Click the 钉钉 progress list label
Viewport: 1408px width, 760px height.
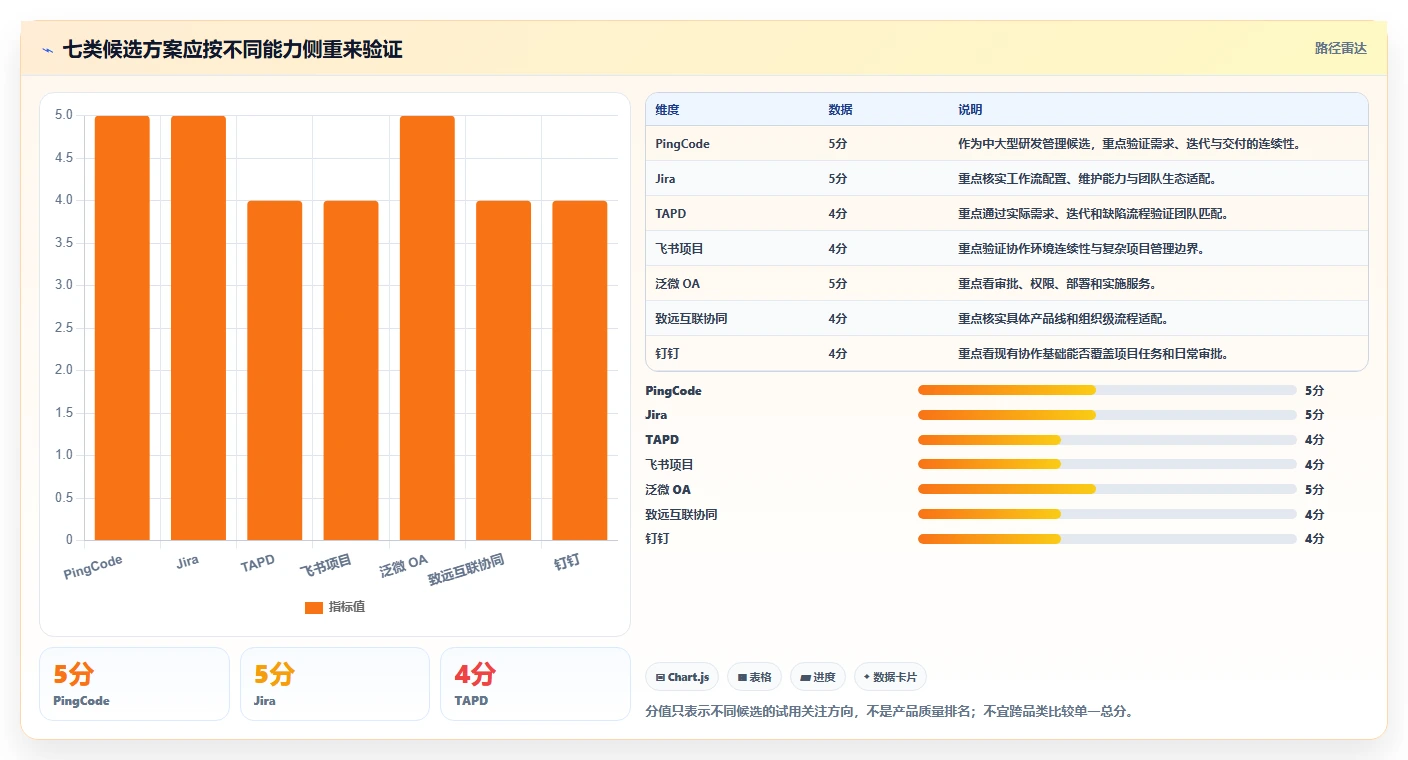click(658, 539)
